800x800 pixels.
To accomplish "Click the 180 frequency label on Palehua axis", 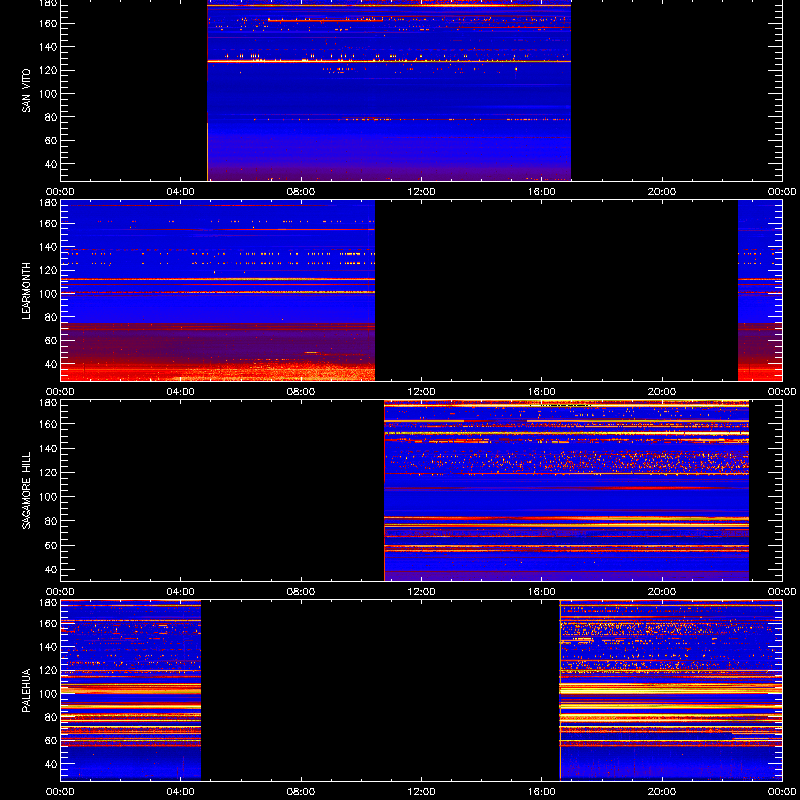I will 49,603.
